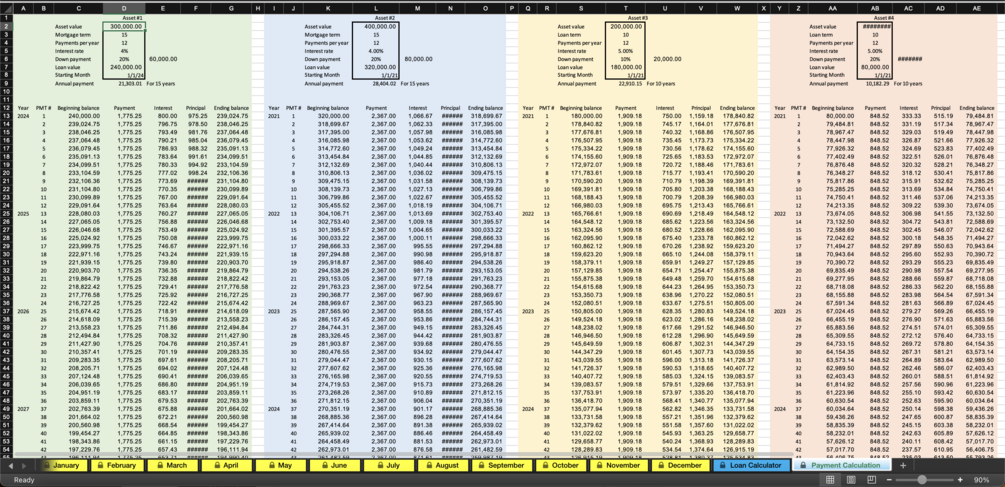Select row 12 header
Screen dimensions: 1005x487
(6, 108)
